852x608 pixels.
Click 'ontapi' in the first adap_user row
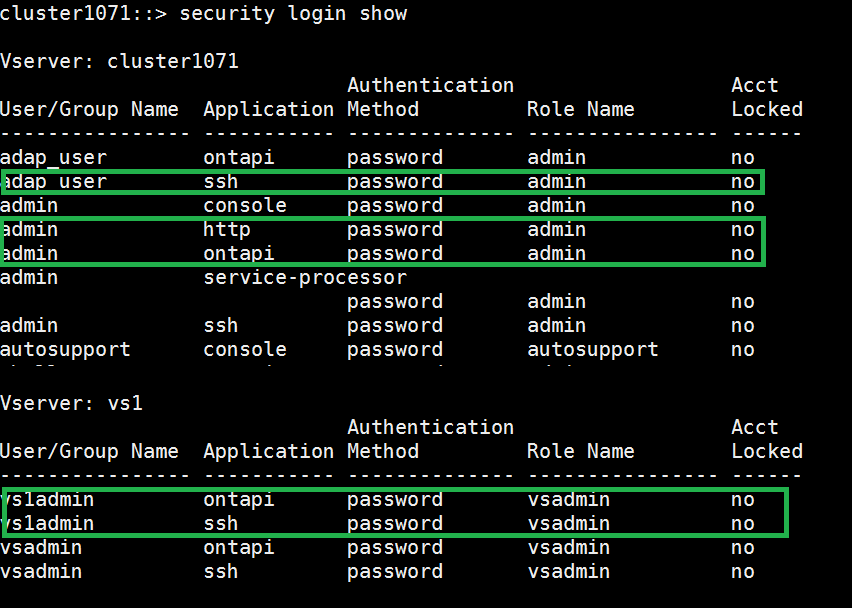[x=238, y=157]
